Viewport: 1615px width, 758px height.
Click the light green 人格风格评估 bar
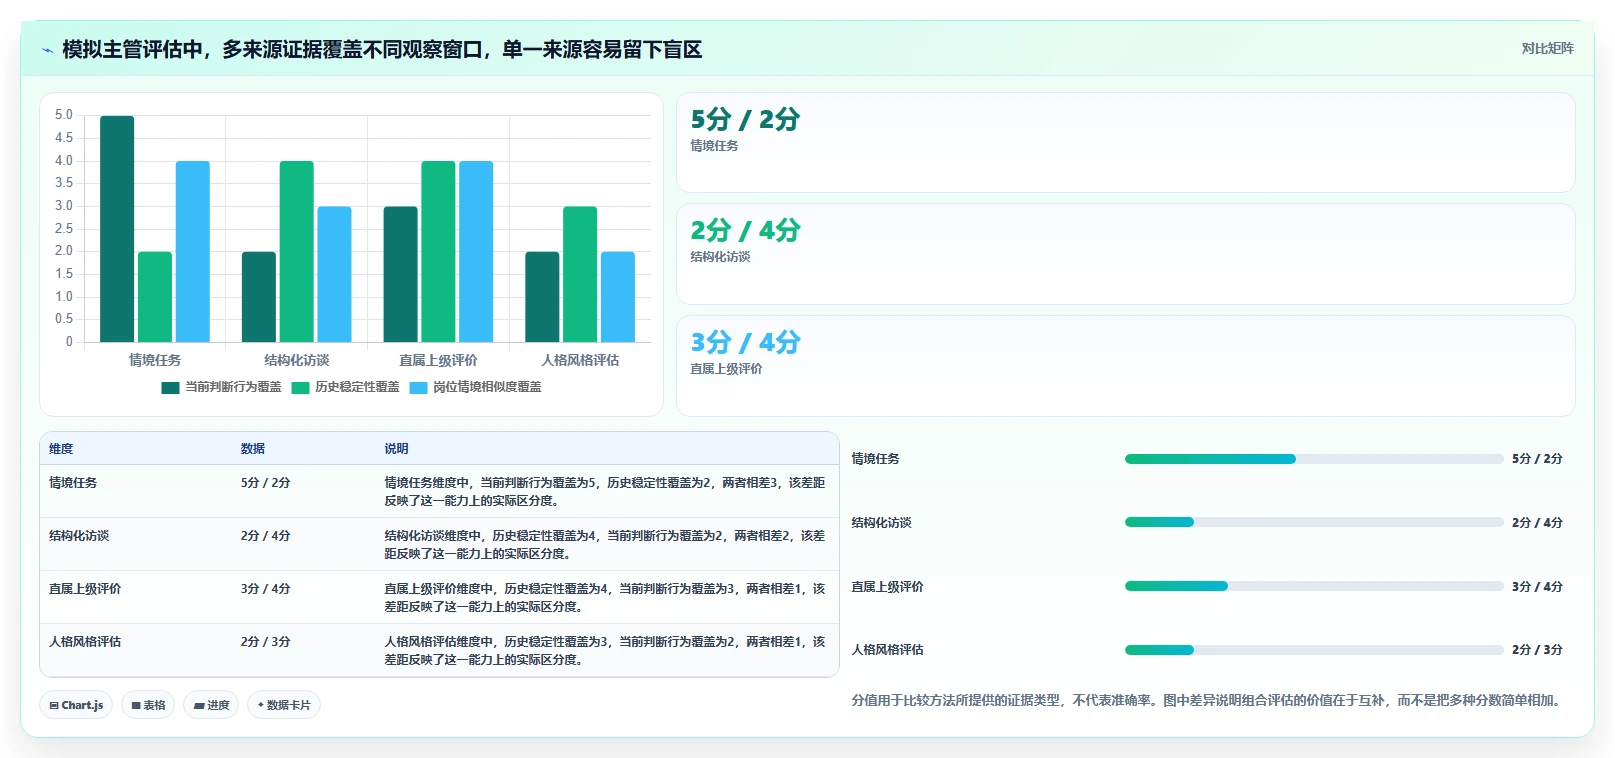click(580, 274)
